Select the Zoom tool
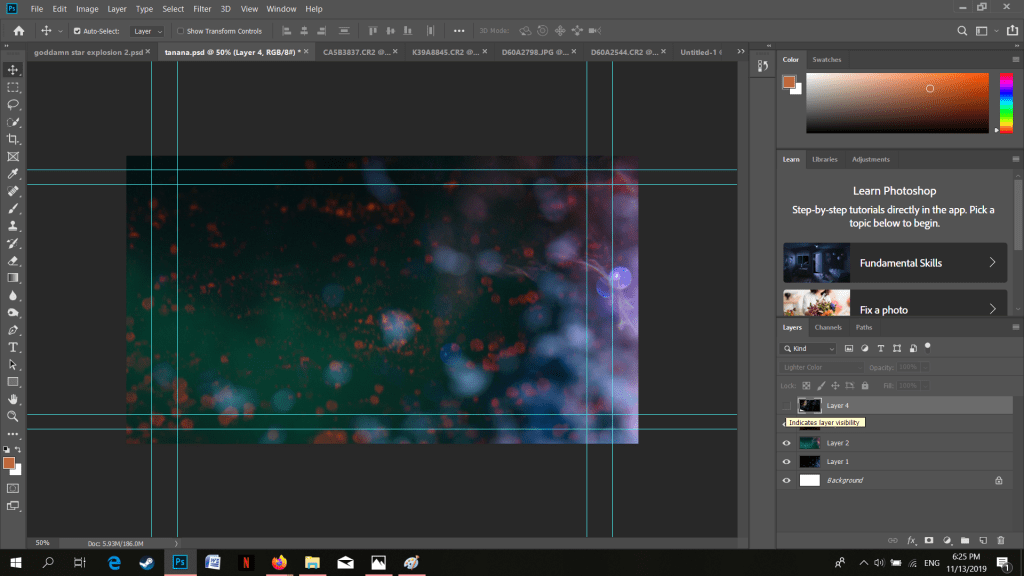The height and width of the screenshot is (576, 1024). pyautogui.click(x=13, y=416)
